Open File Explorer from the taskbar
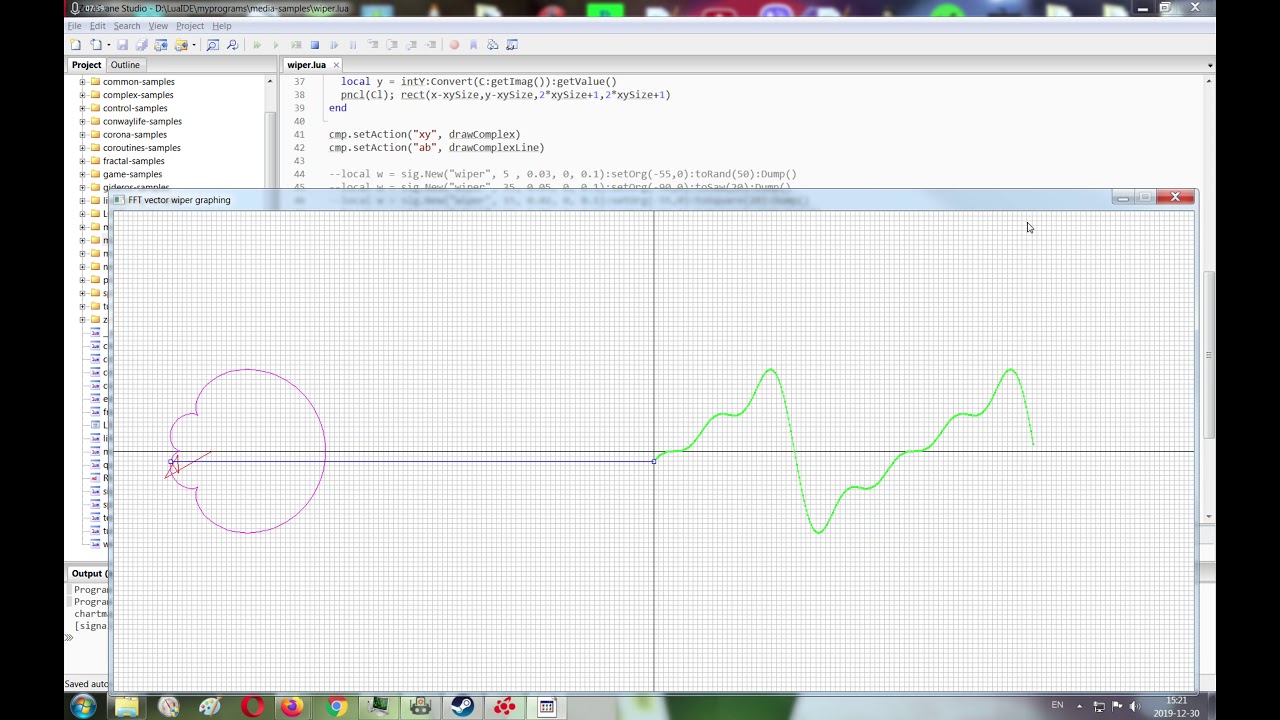 (126, 707)
